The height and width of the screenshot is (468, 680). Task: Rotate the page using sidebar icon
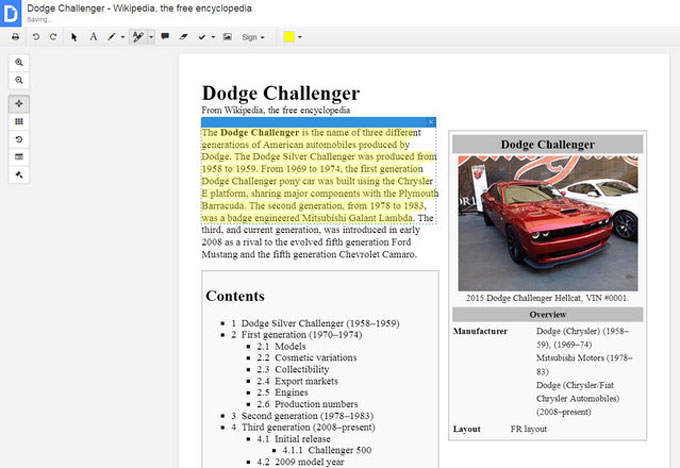(x=19, y=139)
